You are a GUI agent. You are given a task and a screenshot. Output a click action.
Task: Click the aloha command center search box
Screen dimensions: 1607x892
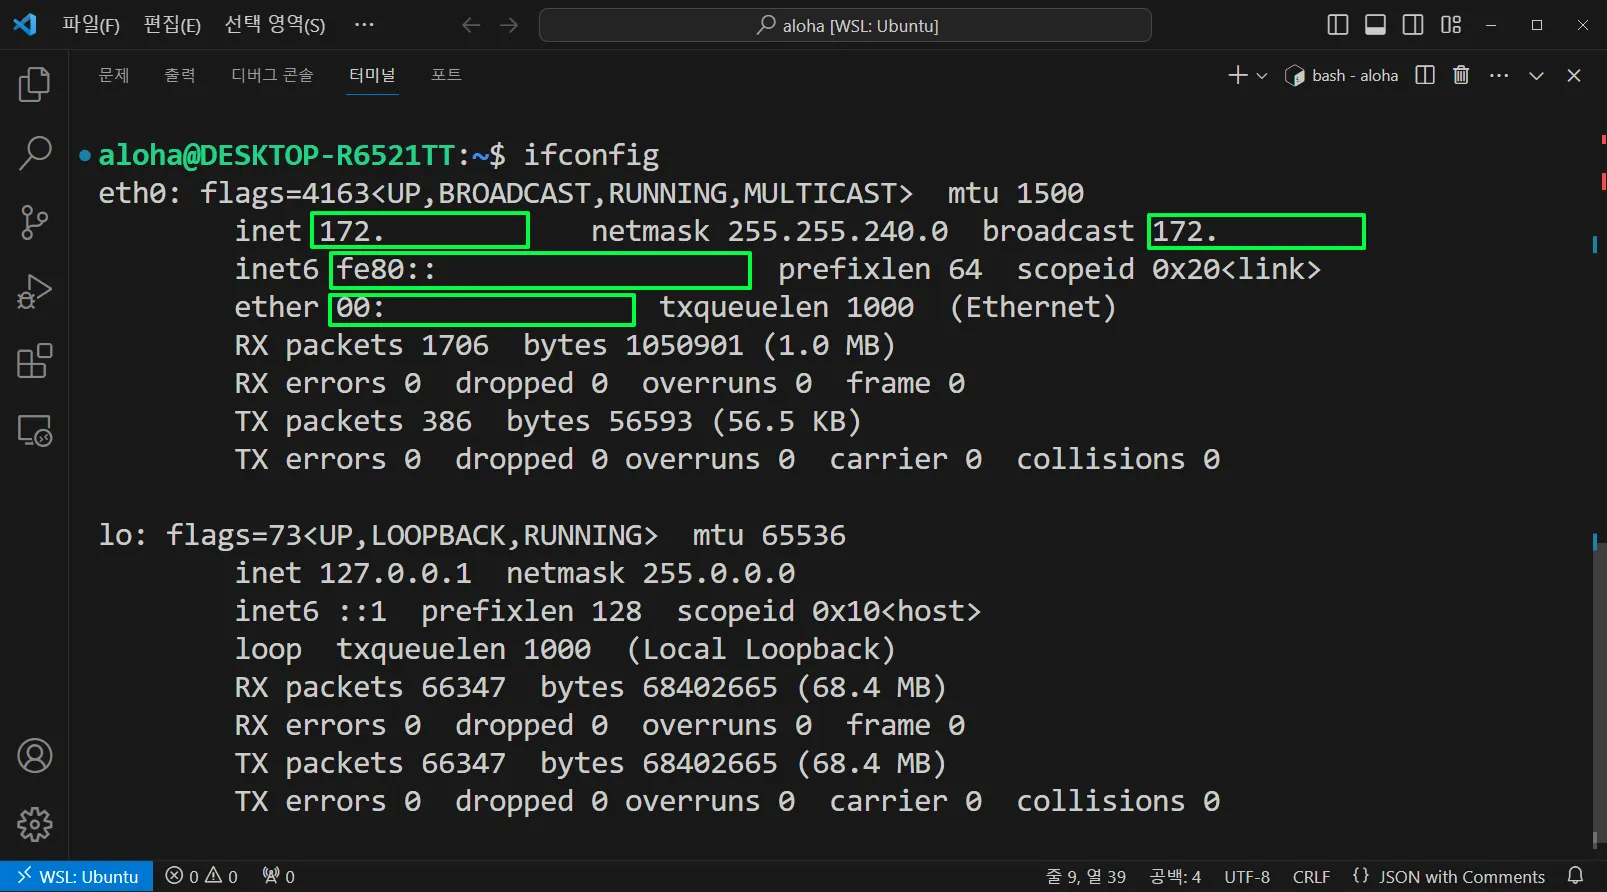[845, 25]
